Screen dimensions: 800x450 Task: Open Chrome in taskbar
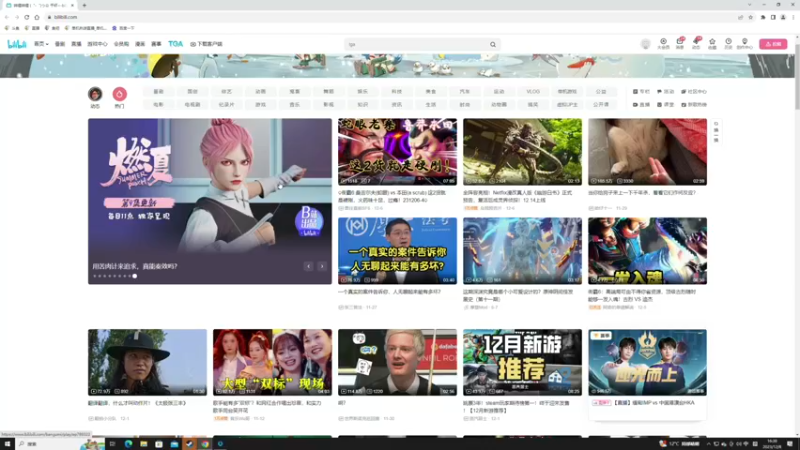click(205, 444)
